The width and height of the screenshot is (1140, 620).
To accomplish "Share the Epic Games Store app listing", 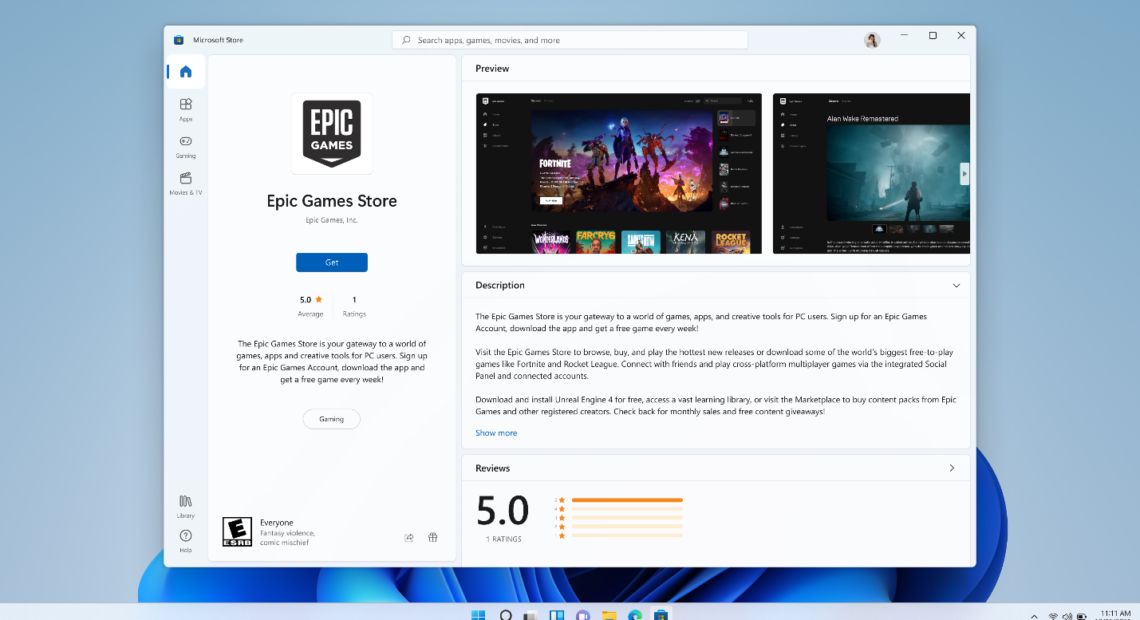I will point(409,537).
